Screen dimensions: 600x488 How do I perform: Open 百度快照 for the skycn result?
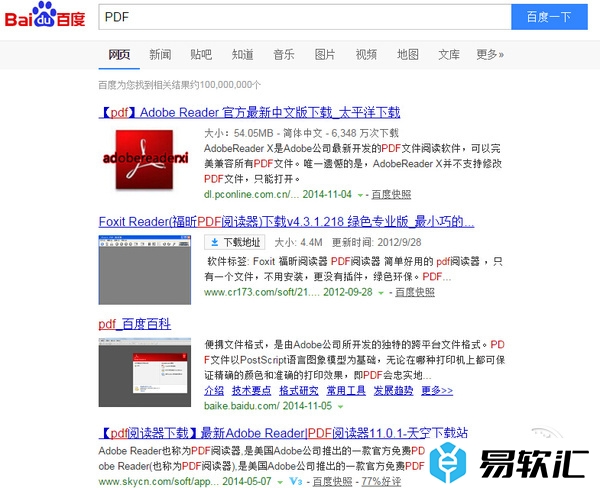332,481
